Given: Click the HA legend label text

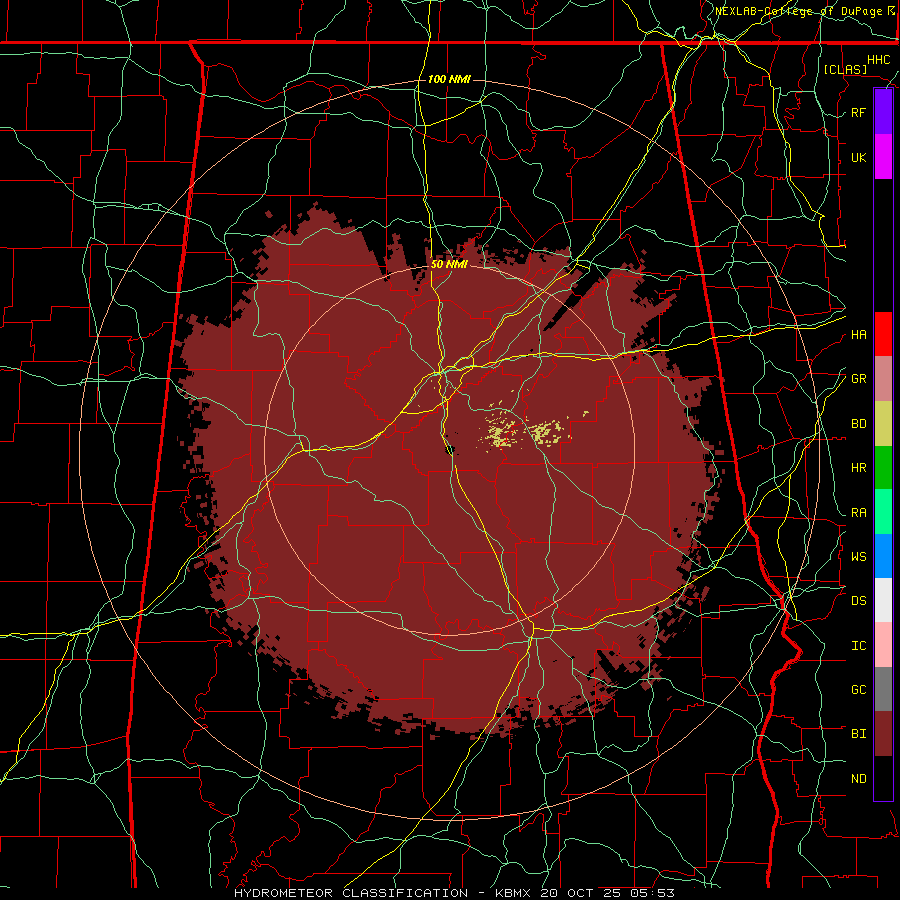Looking at the screenshot, I should pos(858,335).
